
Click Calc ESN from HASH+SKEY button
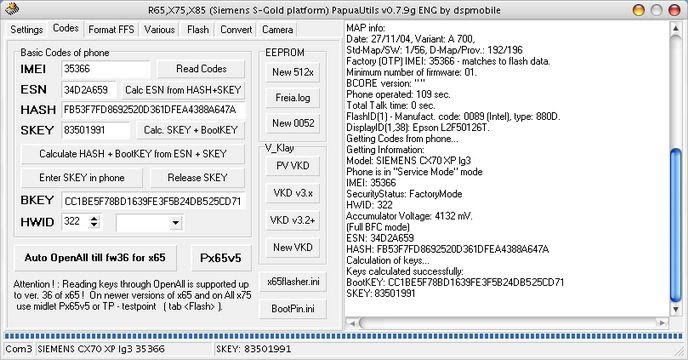tap(183, 90)
